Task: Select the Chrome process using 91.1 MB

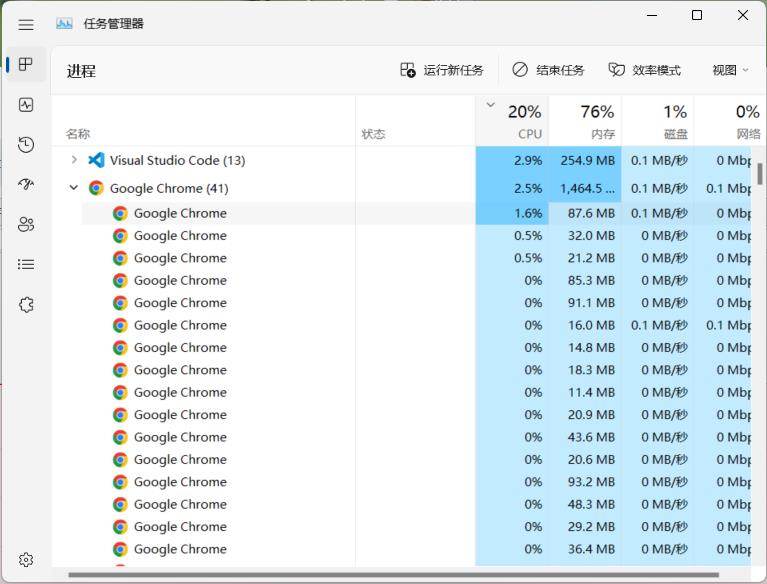Action: pos(416,303)
